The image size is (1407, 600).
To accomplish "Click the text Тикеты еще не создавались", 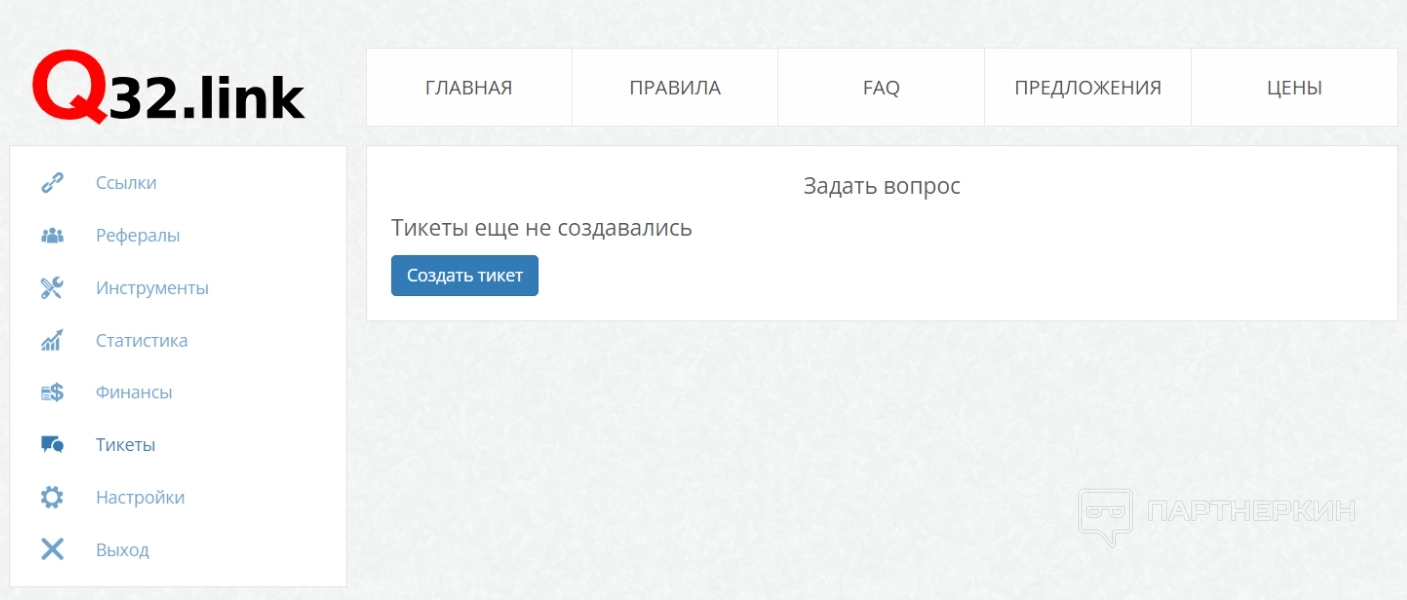I will click(541, 228).
